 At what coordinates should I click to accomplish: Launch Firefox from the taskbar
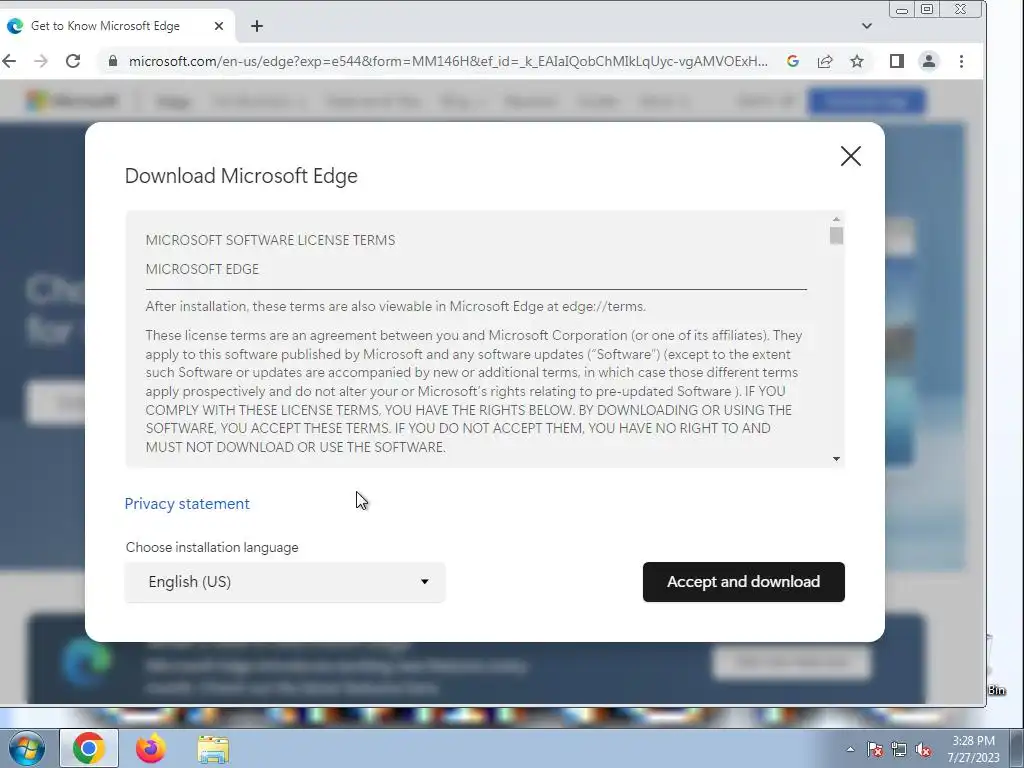151,748
